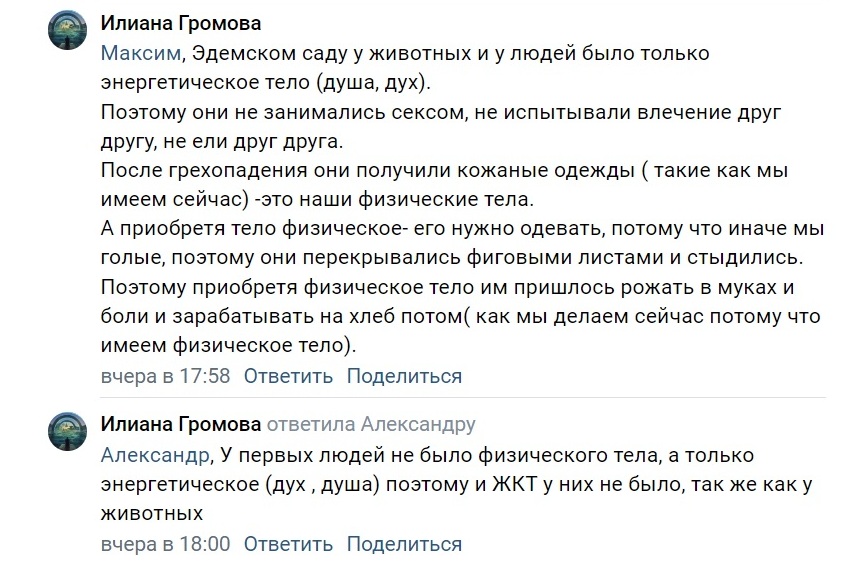Open Илиана Громова's profile from first comment name
This screenshot has width=854, height=563.
(182, 23)
